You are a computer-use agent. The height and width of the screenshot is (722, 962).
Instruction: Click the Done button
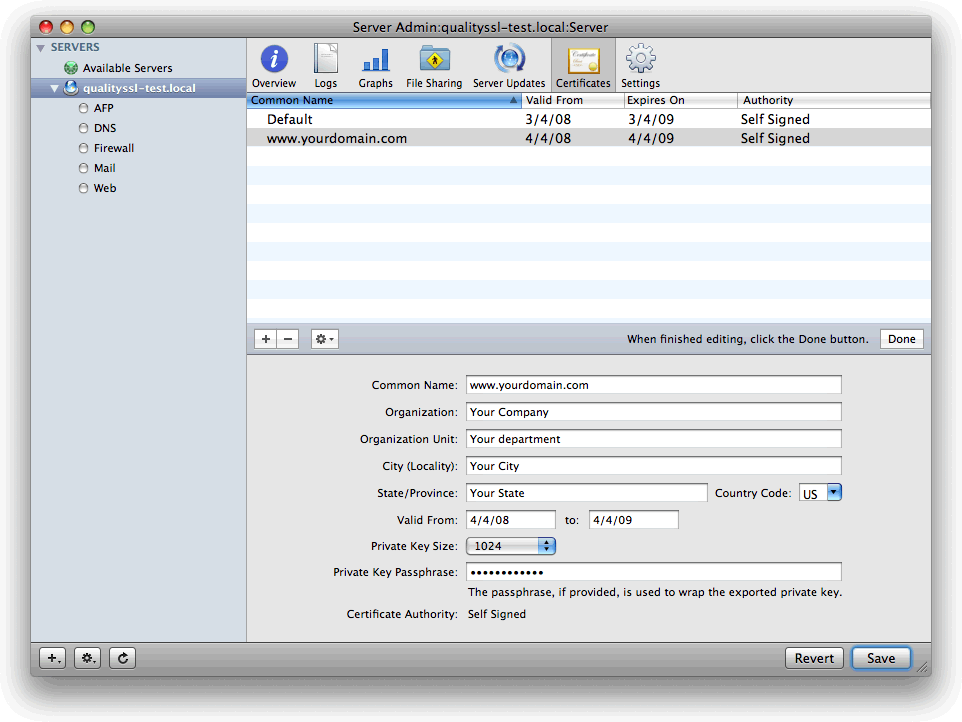point(901,339)
